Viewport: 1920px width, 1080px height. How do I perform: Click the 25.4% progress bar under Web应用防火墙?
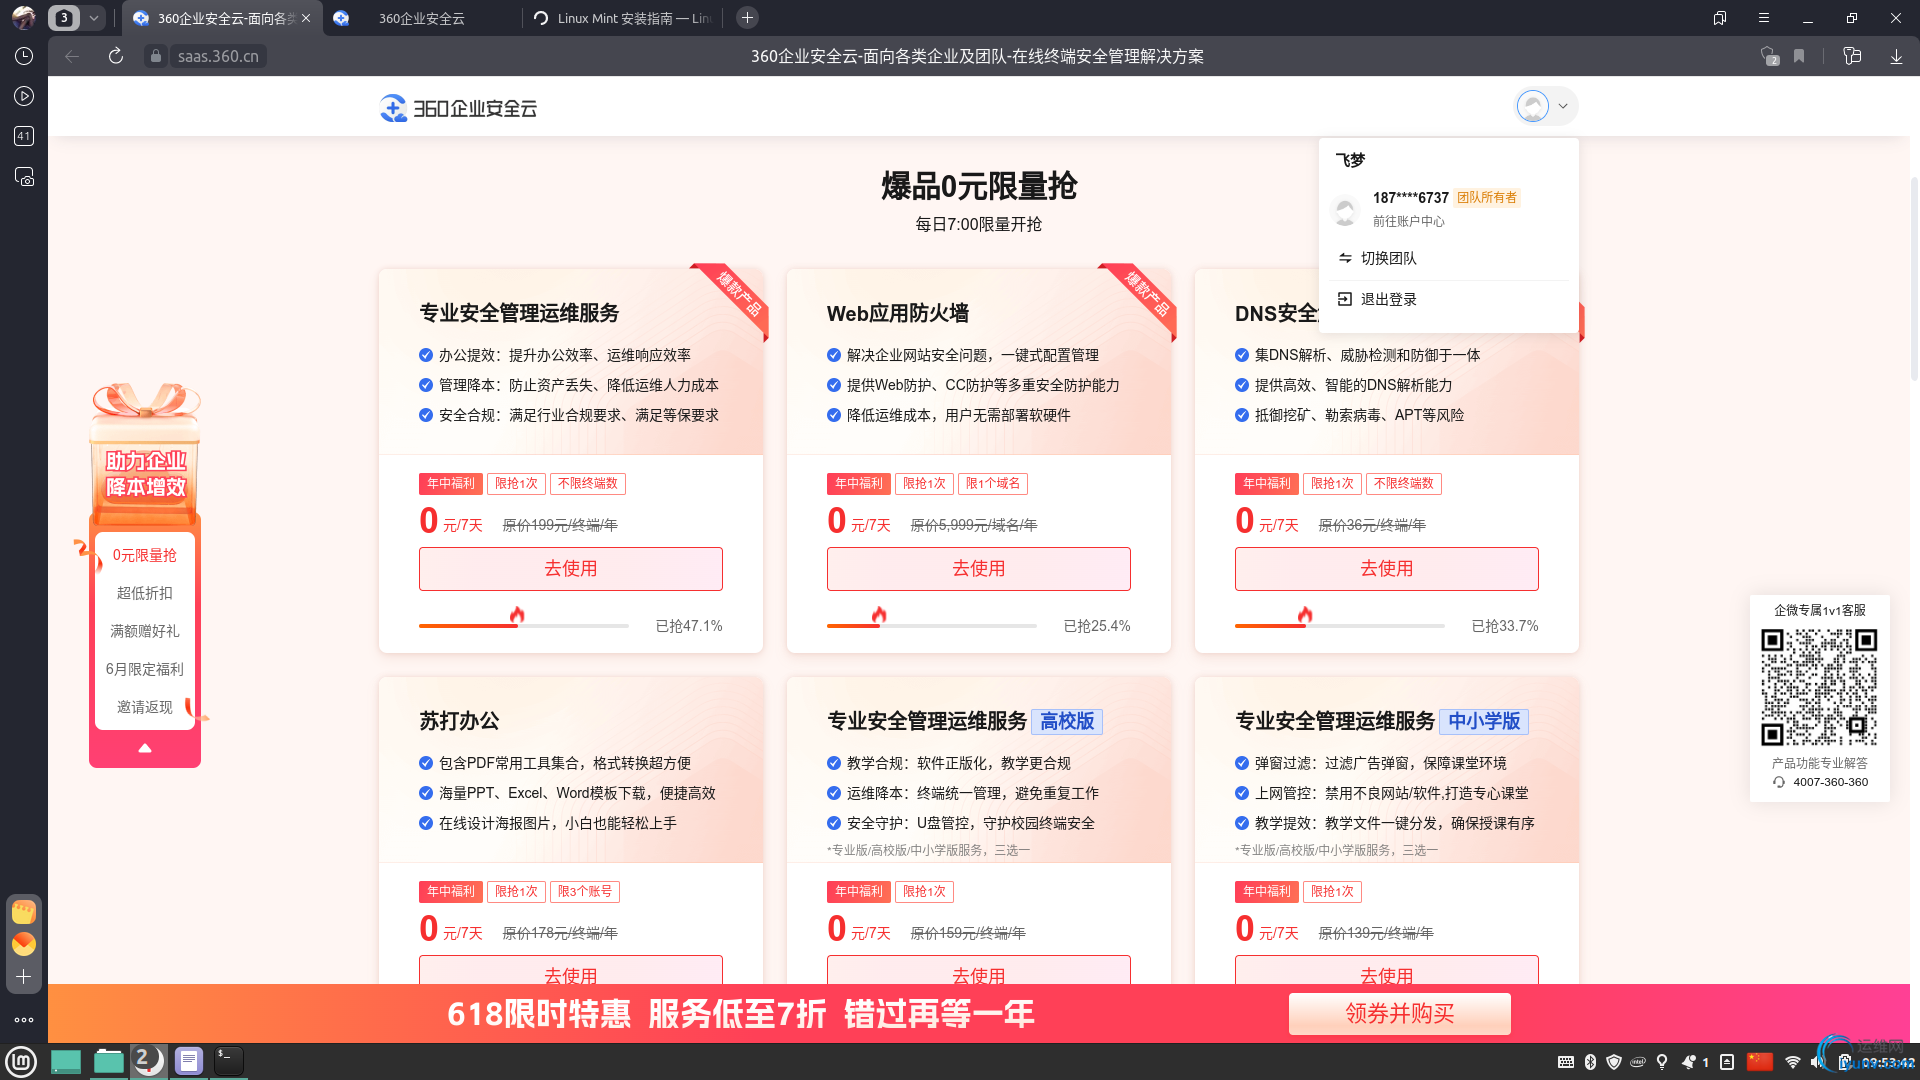(x=932, y=625)
